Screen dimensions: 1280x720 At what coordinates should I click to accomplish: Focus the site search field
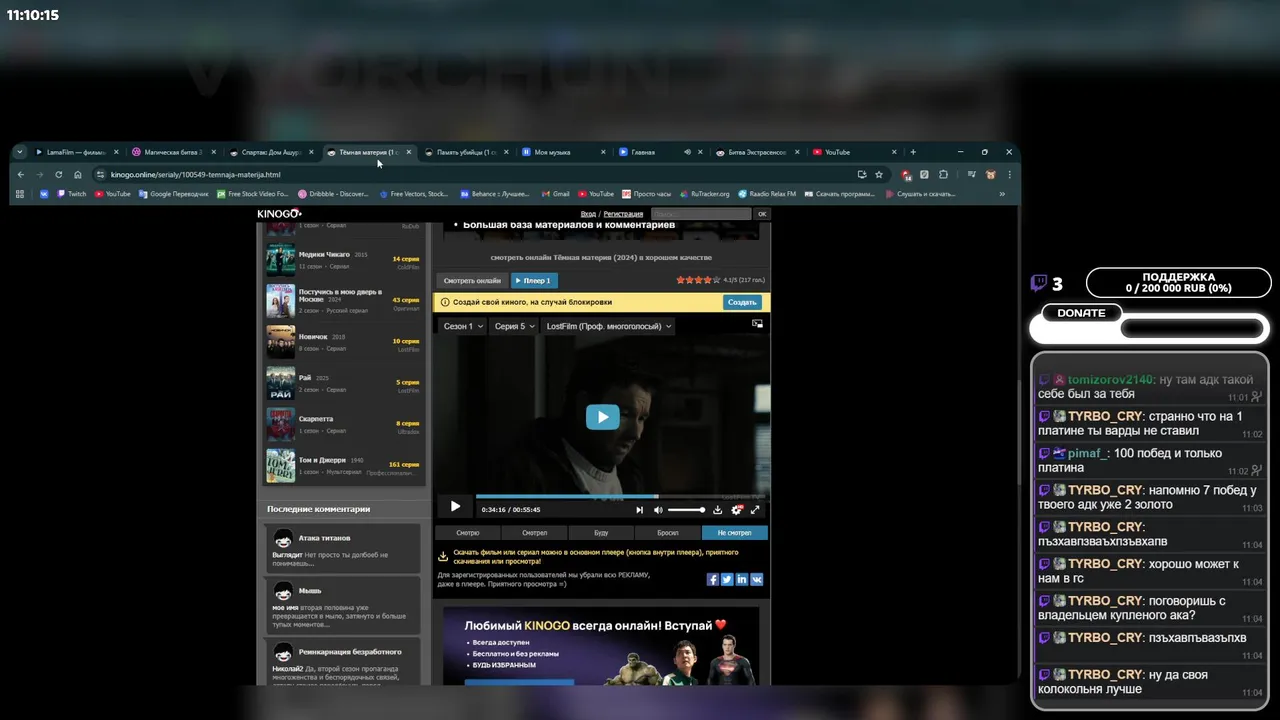(701, 214)
